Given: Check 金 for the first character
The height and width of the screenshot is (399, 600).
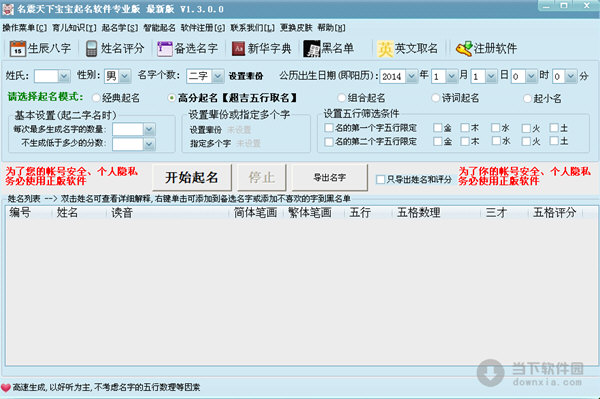Looking at the screenshot, I should point(438,128).
